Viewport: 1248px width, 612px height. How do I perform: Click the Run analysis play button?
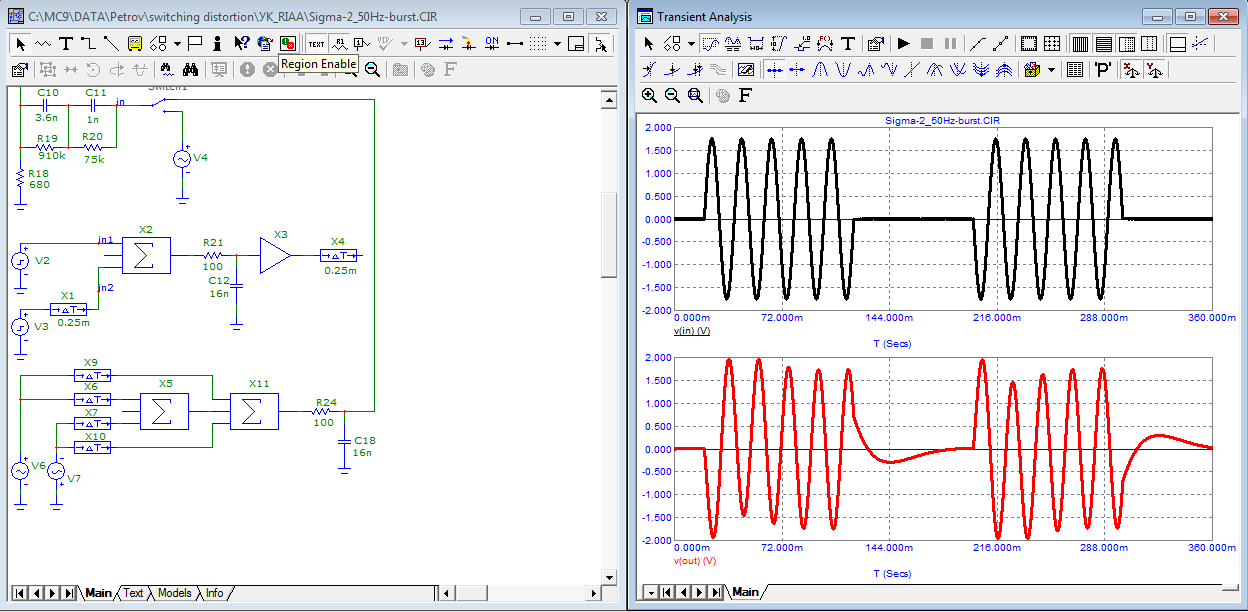(x=903, y=43)
